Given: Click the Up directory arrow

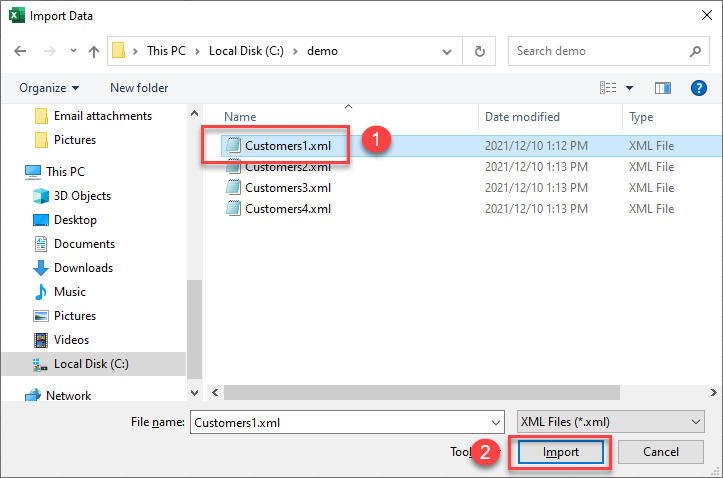Looking at the screenshot, I should click(x=94, y=51).
